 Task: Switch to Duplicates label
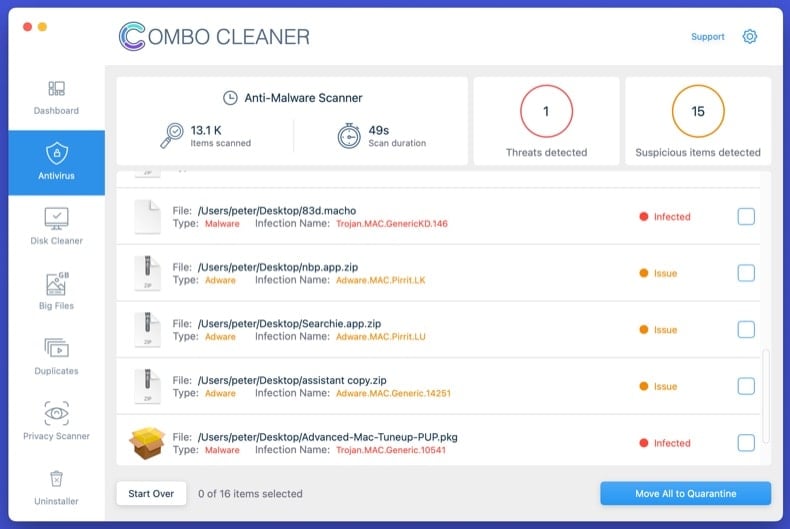(56, 370)
